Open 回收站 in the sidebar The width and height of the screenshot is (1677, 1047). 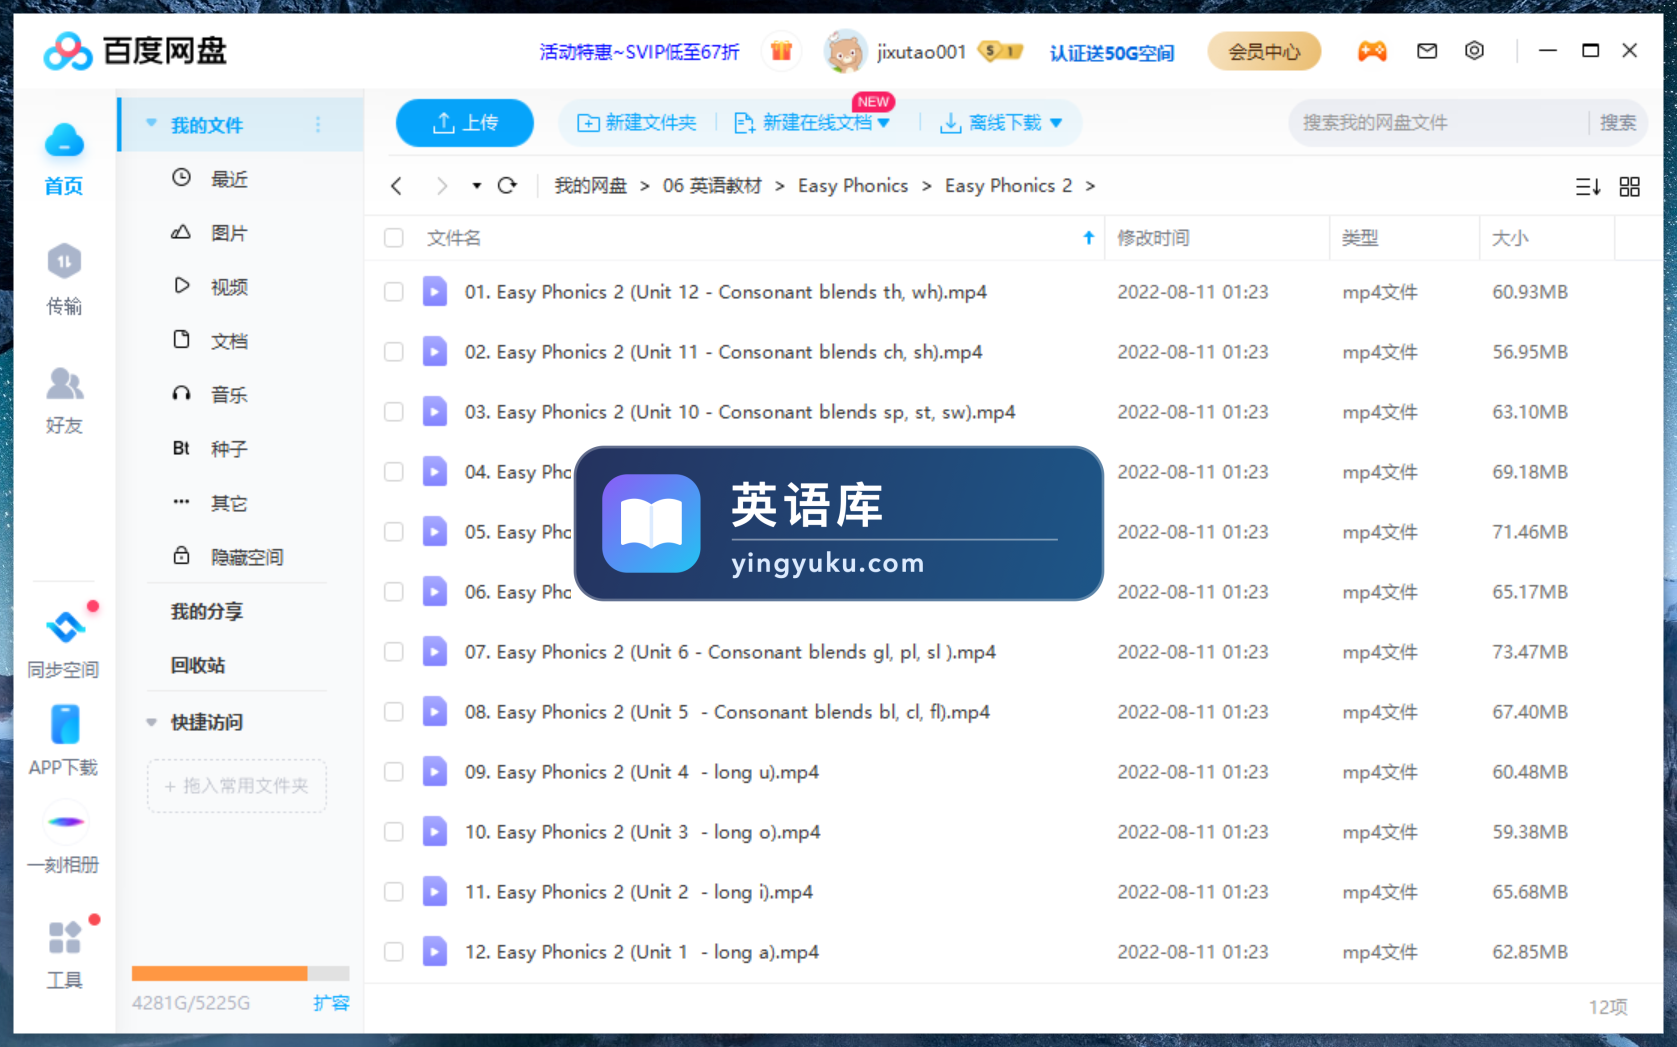(198, 665)
